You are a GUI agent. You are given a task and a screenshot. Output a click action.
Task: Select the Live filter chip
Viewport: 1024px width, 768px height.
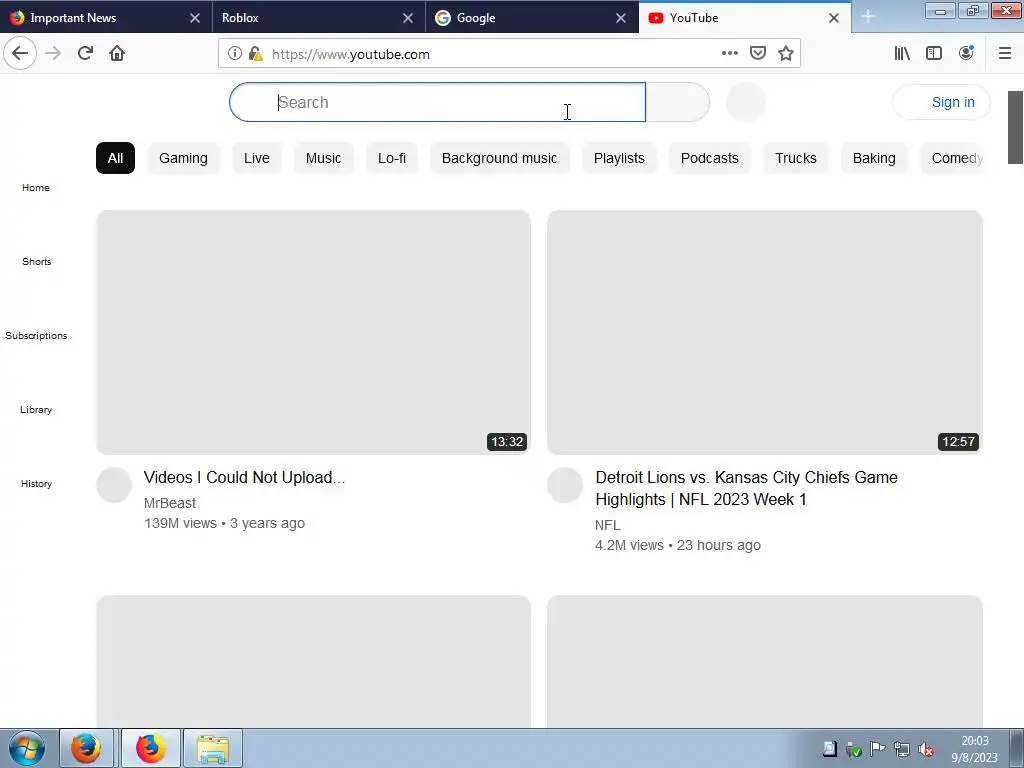click(257, 158)
